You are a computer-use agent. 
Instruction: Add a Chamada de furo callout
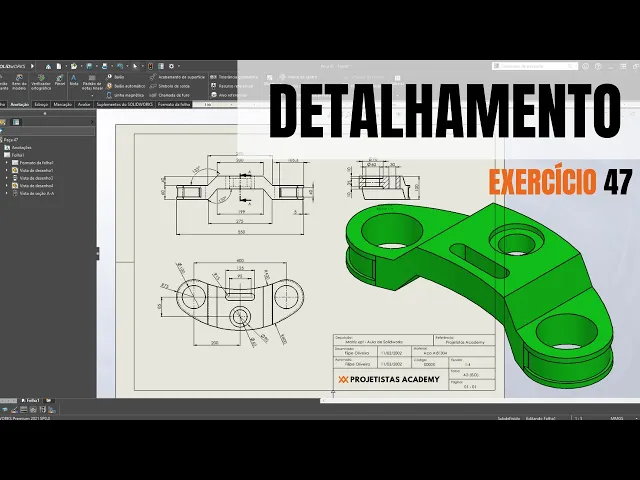[169, 95]
